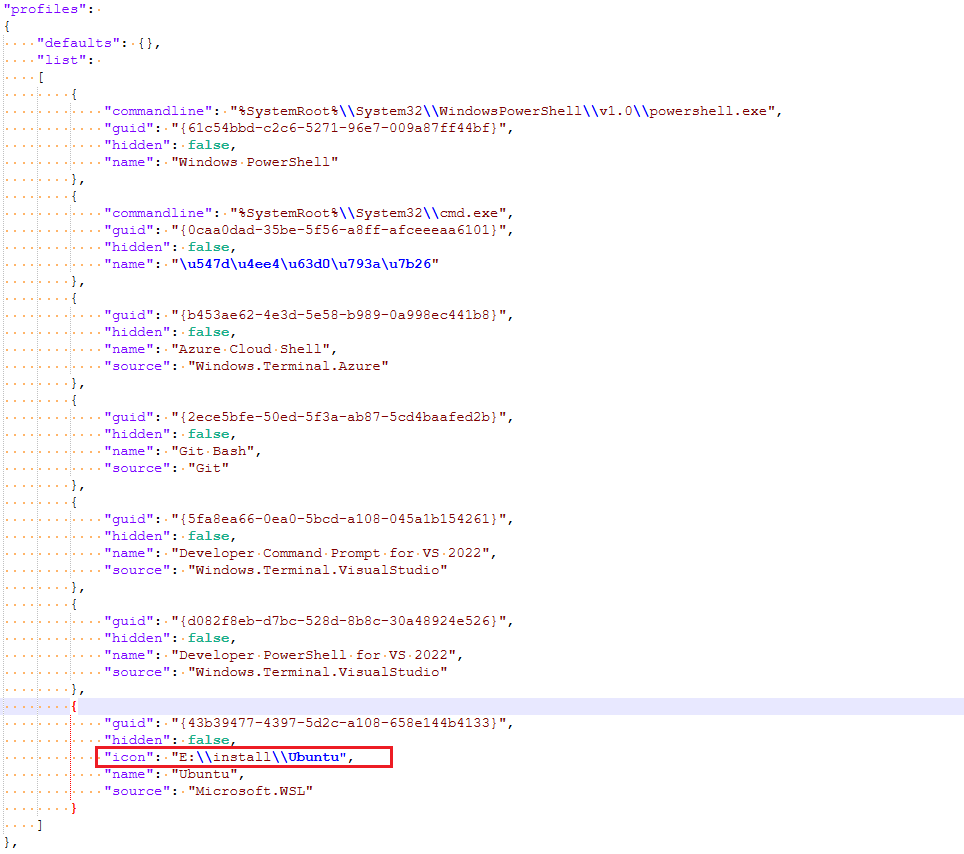The image size is (964, 854).
Task: Click hidden false in Windows PowerShell profile
Action: (208, 146)
